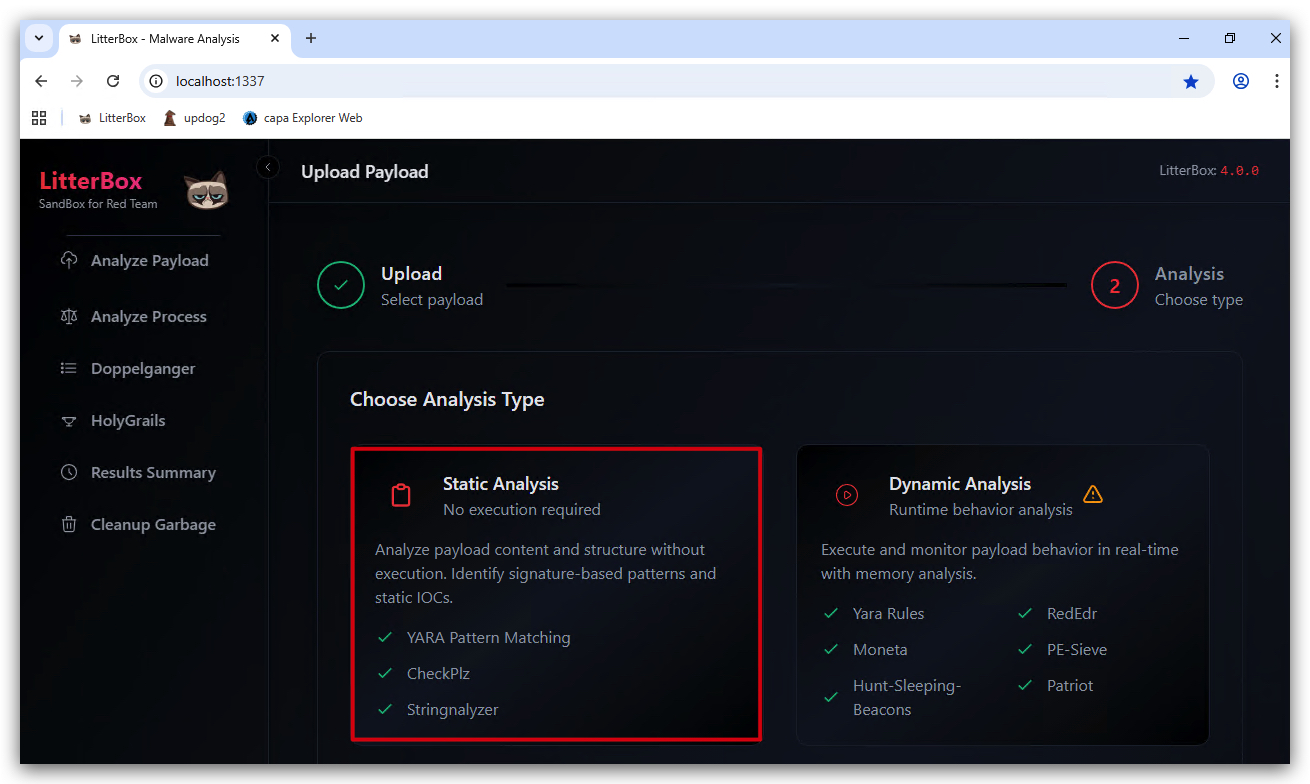Screen dimensions: 1310x784
Task: Open Doppelganger from sidebar
Action: (143, 368)
